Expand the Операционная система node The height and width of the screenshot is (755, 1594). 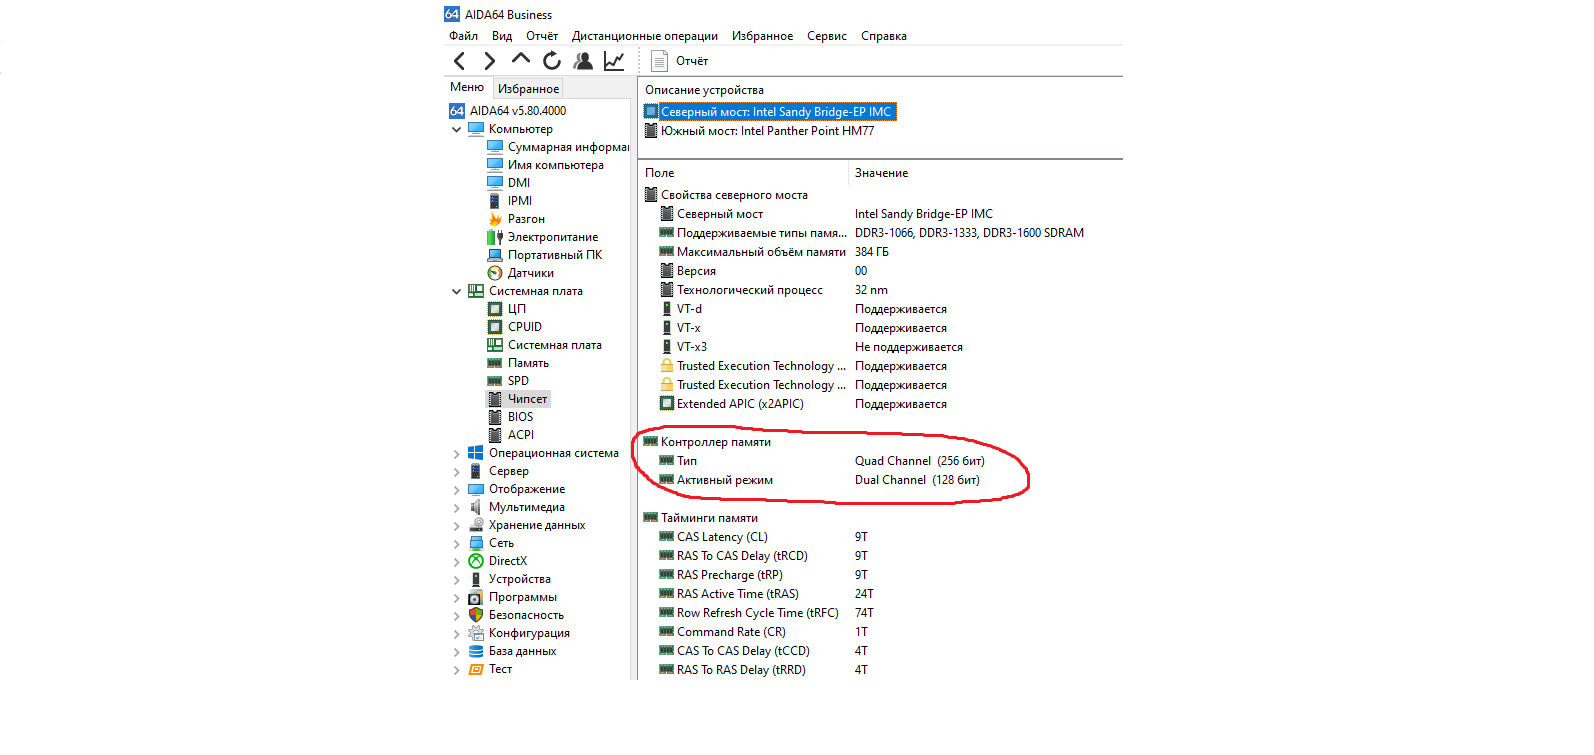point(457,453)
